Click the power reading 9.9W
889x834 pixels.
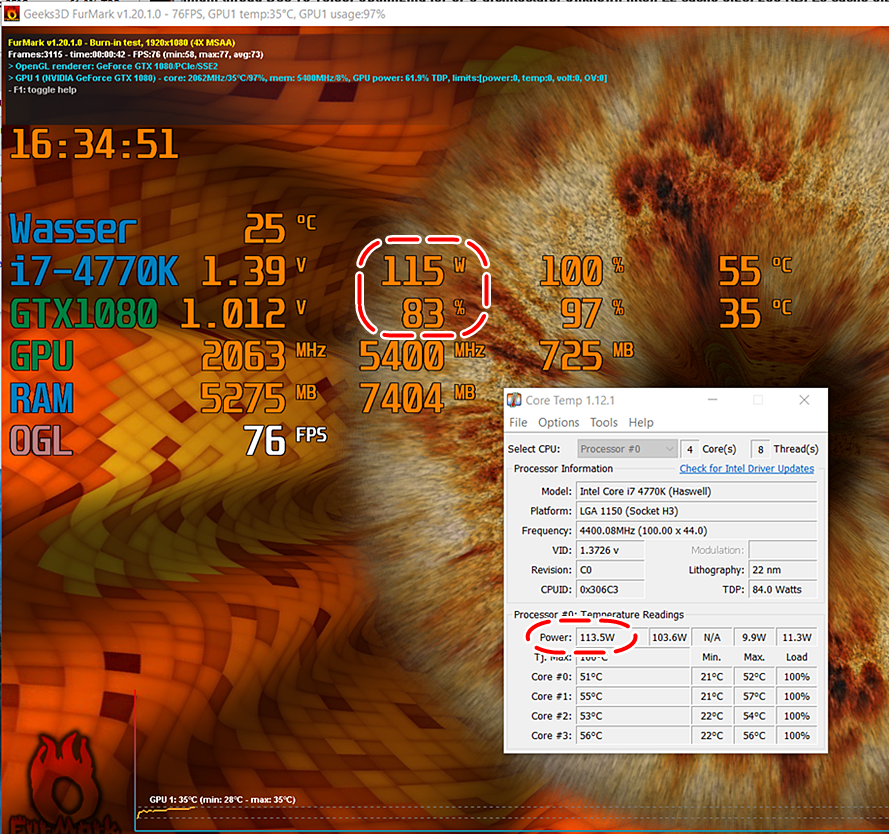click(754, 637)
